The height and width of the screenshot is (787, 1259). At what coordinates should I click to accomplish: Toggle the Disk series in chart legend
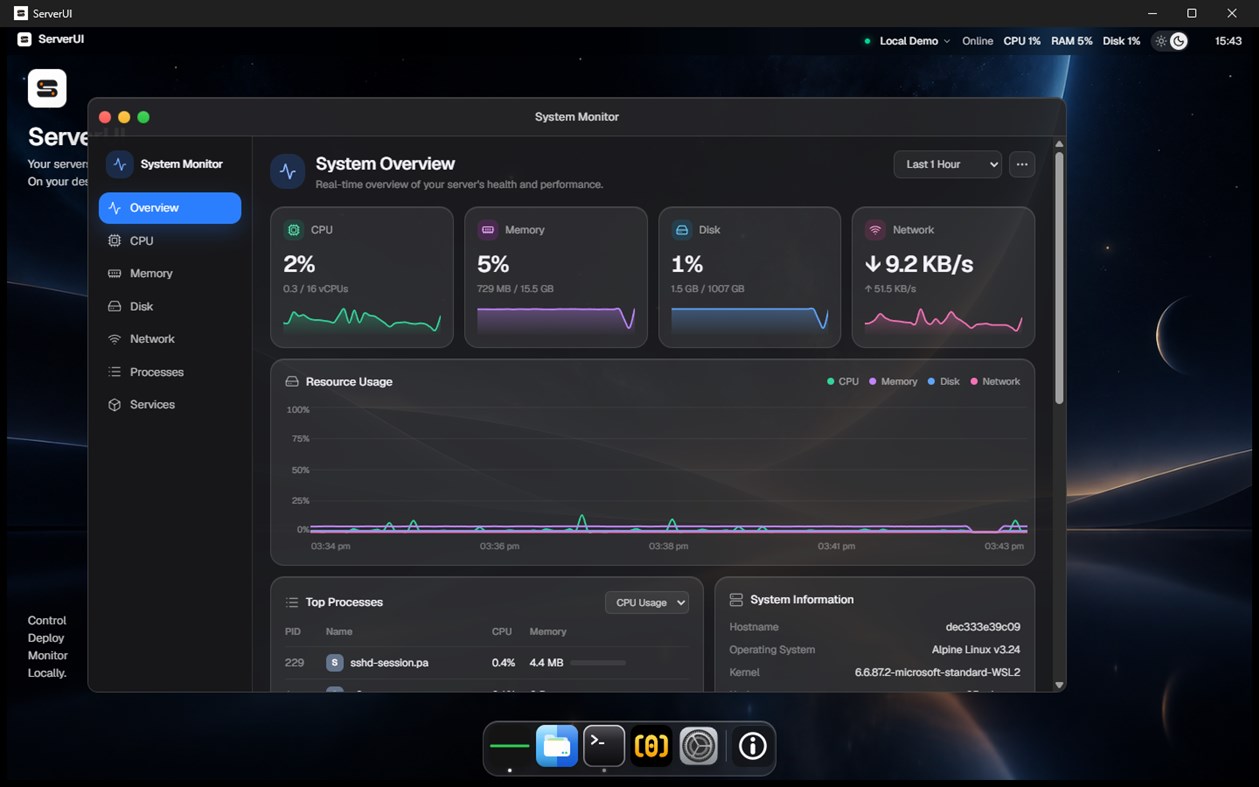pyautogui.click(x=944, y=382)
